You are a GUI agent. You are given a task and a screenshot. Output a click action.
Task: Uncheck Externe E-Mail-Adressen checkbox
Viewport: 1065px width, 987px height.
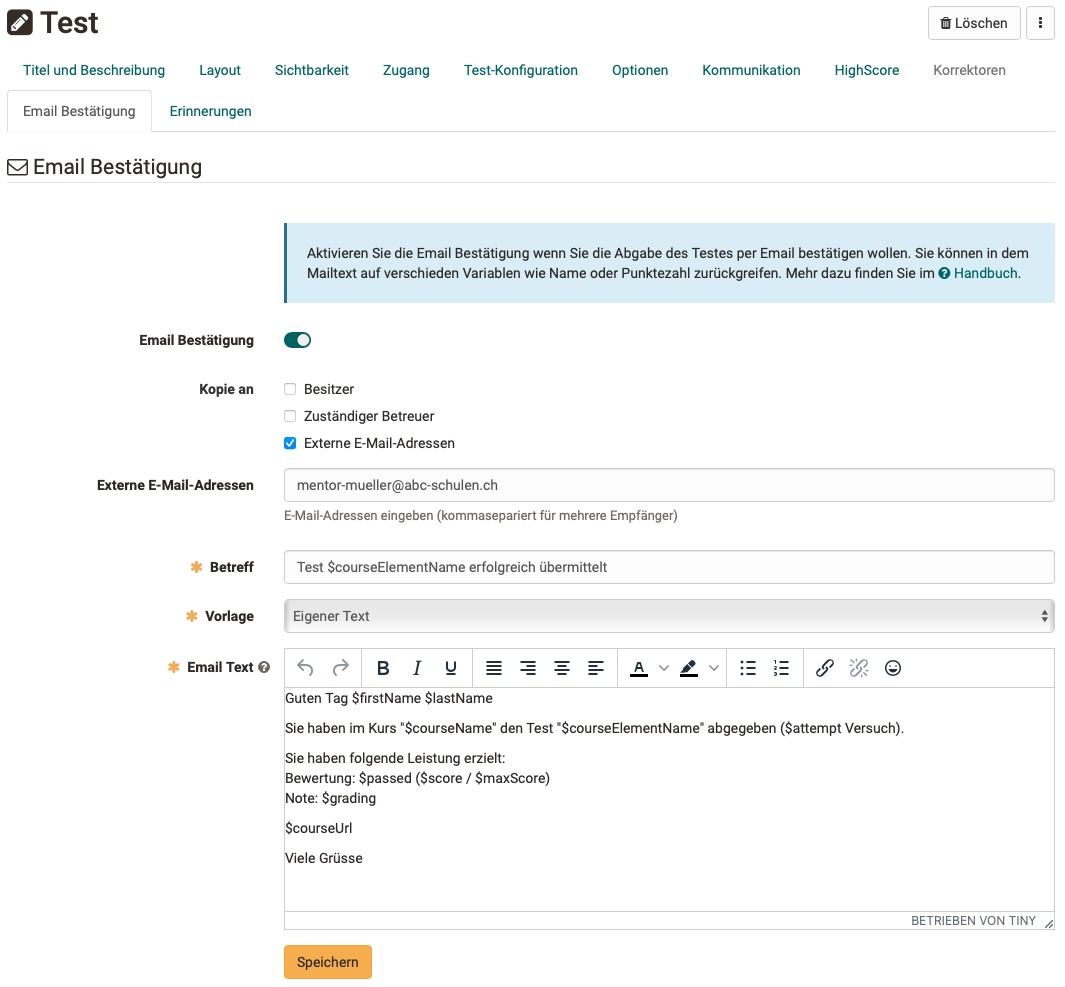pos(290,443)
